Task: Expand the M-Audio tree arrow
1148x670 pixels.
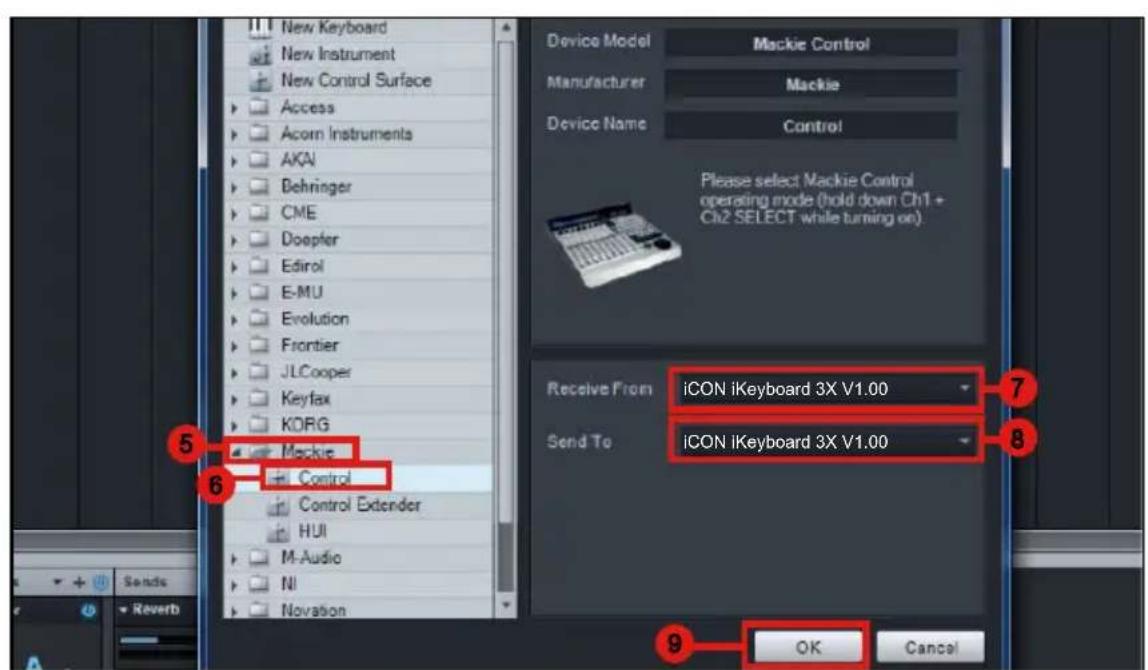Action: (x=234, y=559)
